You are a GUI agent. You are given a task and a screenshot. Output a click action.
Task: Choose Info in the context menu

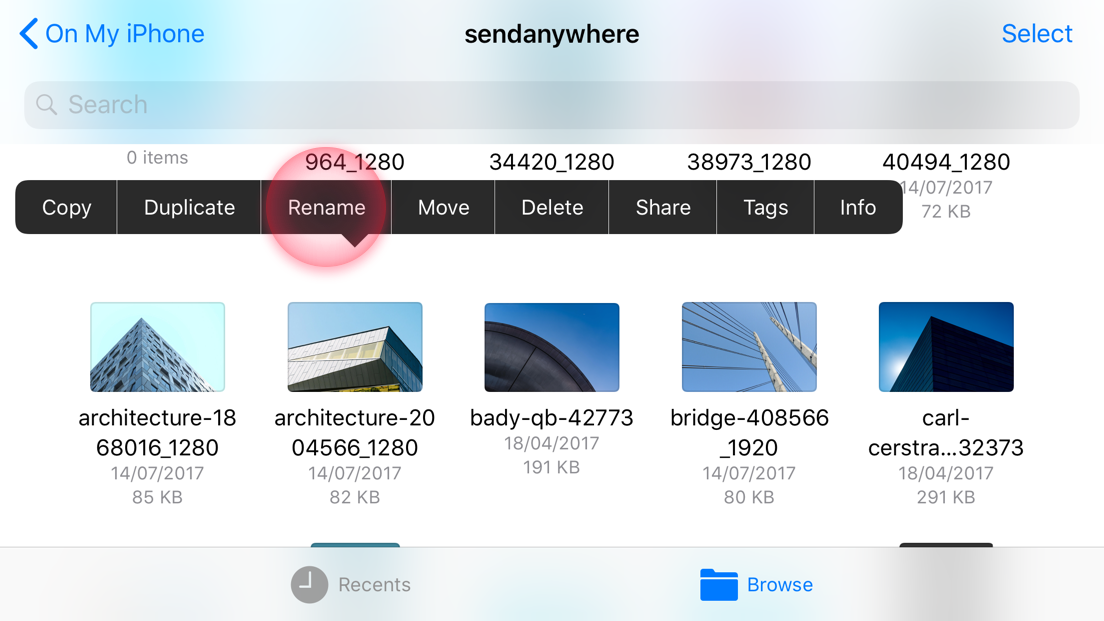tap(858, 207)
